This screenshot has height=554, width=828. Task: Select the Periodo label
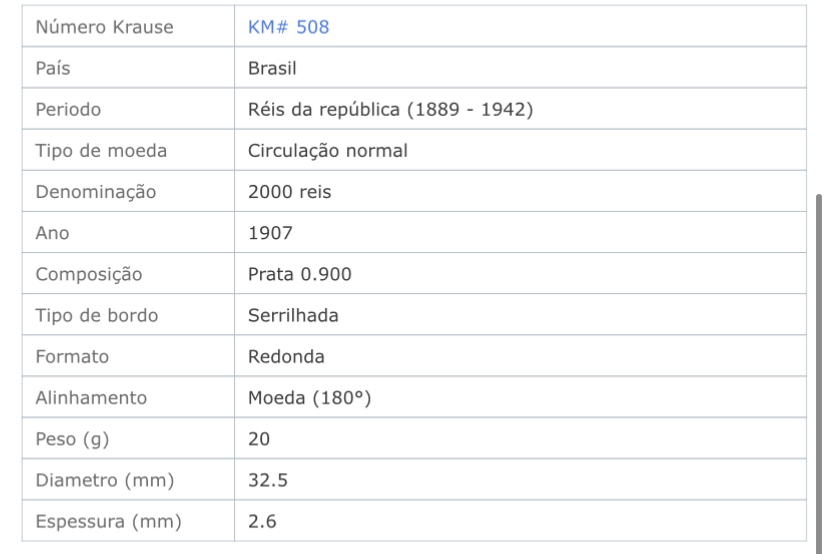[x=68, y=109]
